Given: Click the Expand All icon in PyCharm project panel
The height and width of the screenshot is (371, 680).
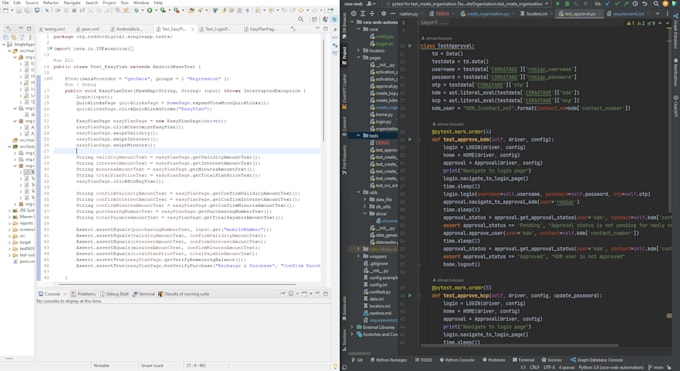Looking at the screenshot, I should click(x=363, y=13).
